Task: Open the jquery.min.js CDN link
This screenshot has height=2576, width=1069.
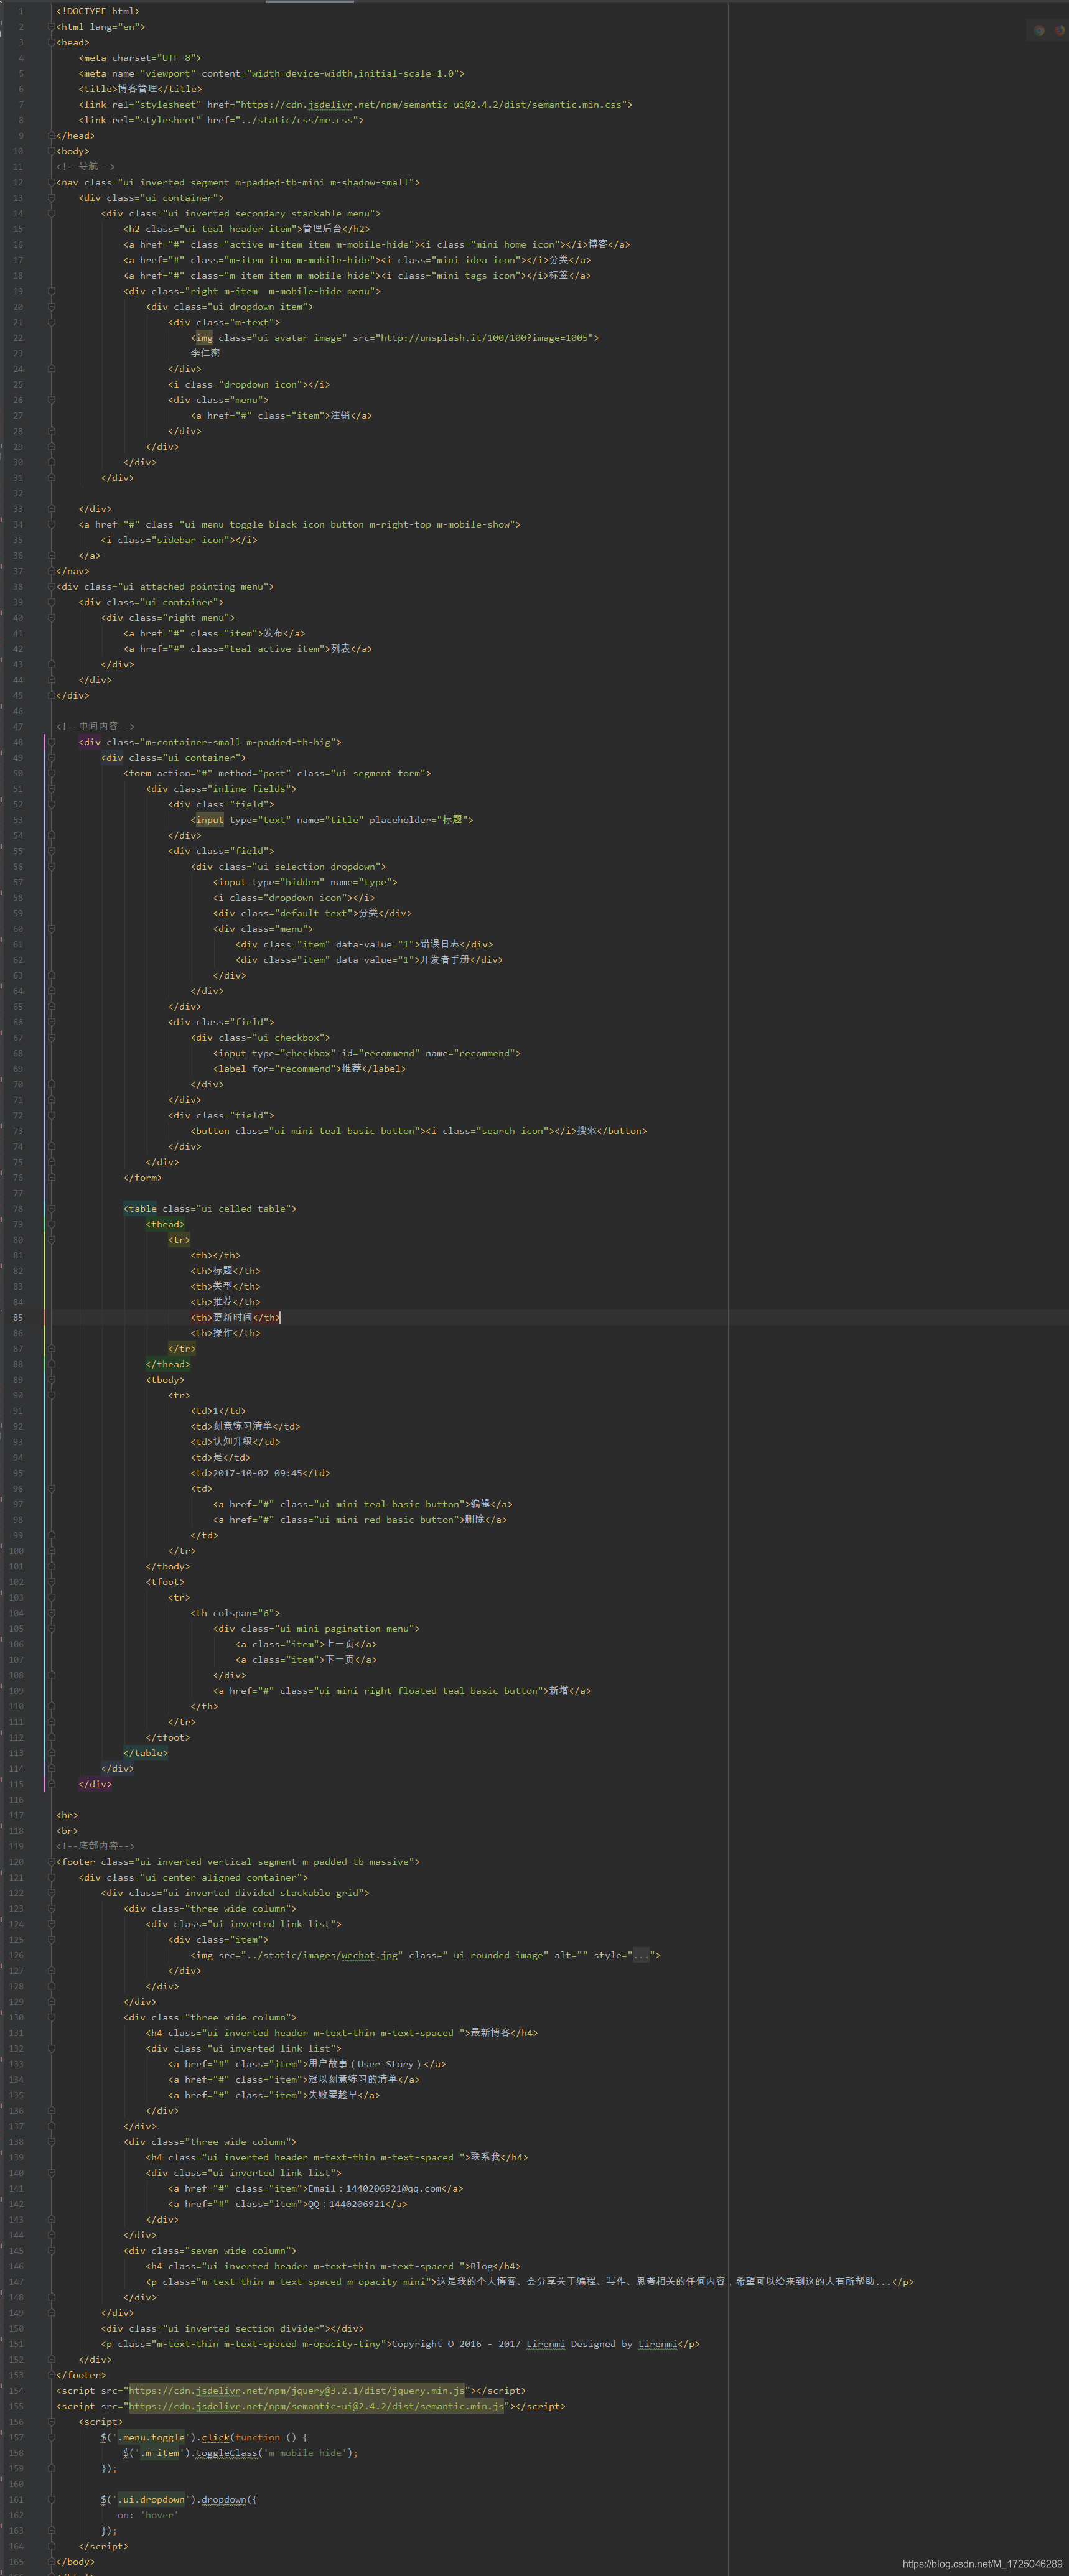Action: click(297, 2391)
